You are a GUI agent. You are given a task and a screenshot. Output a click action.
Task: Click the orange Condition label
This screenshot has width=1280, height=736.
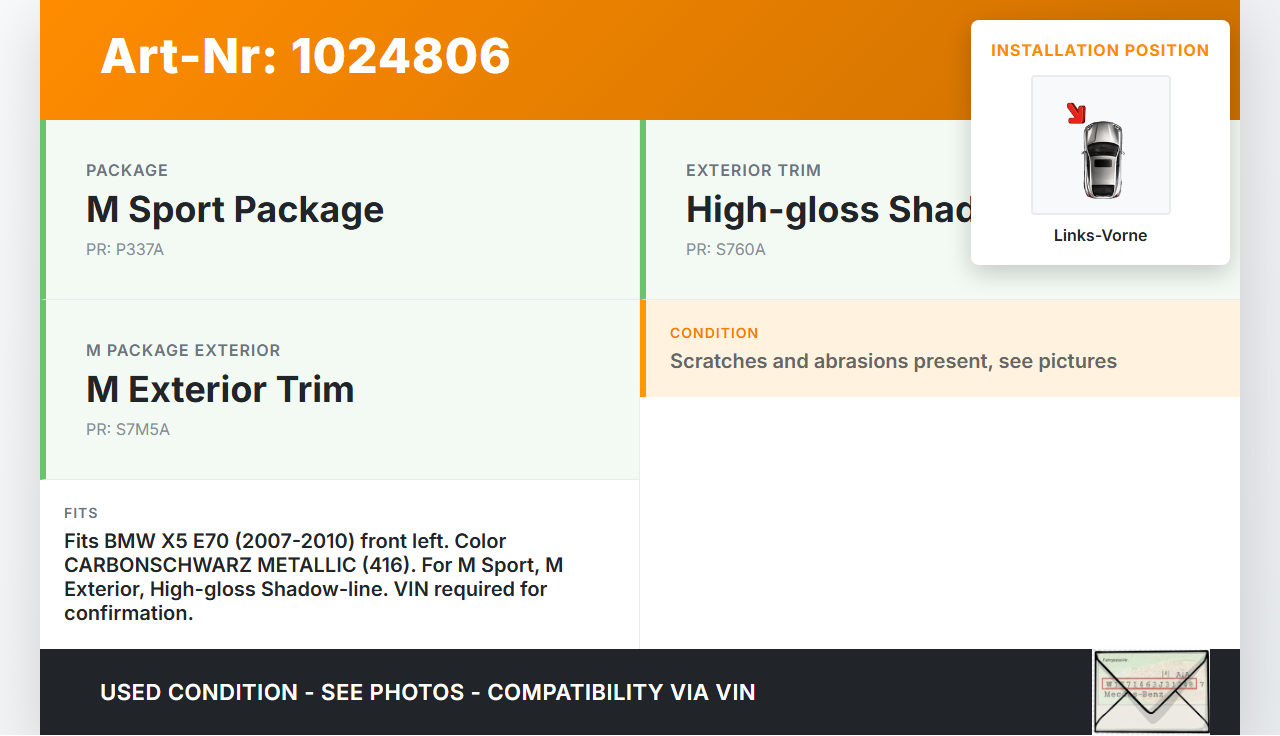(714, 333)
